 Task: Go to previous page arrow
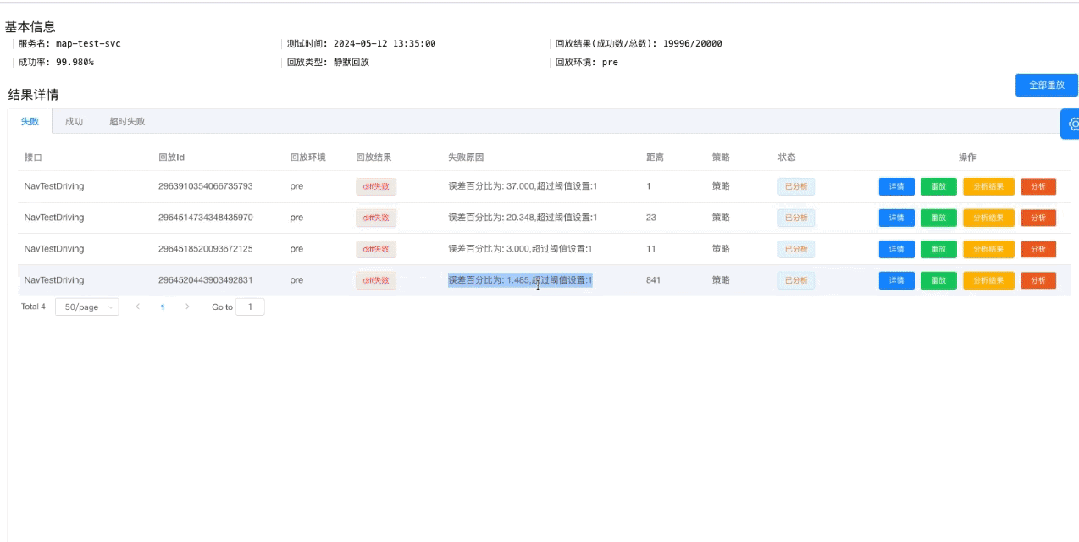138,307
